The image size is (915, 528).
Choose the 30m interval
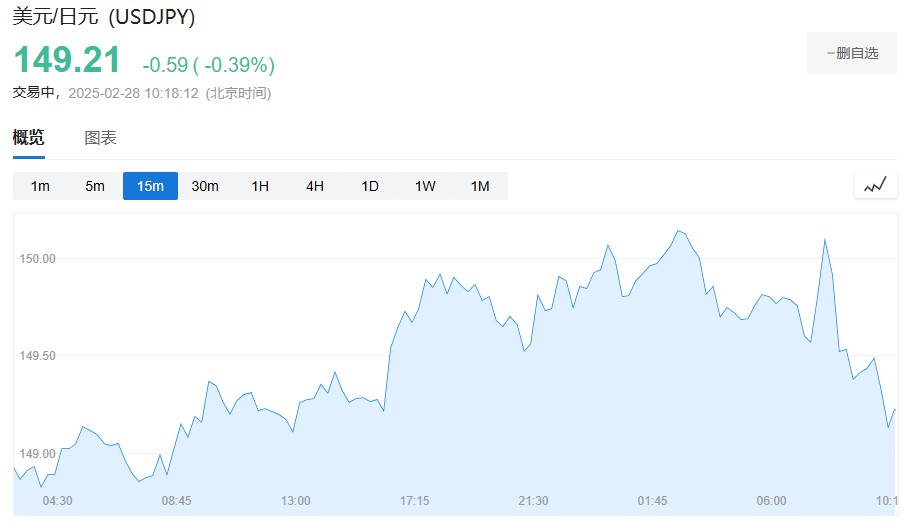(x=205, y=186)
